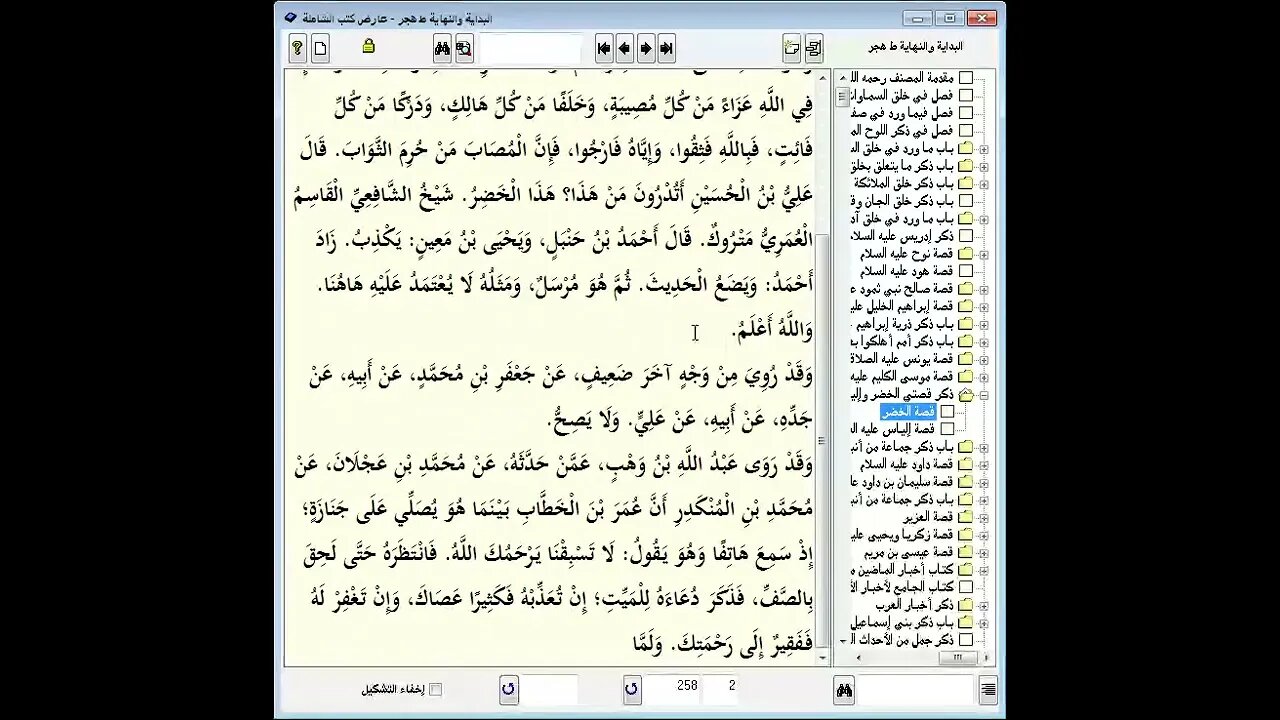Collapse the ذكر قصتي الخضر node
The height and width of the screenshot is (720, 1280).
click(x=984, y=394)
